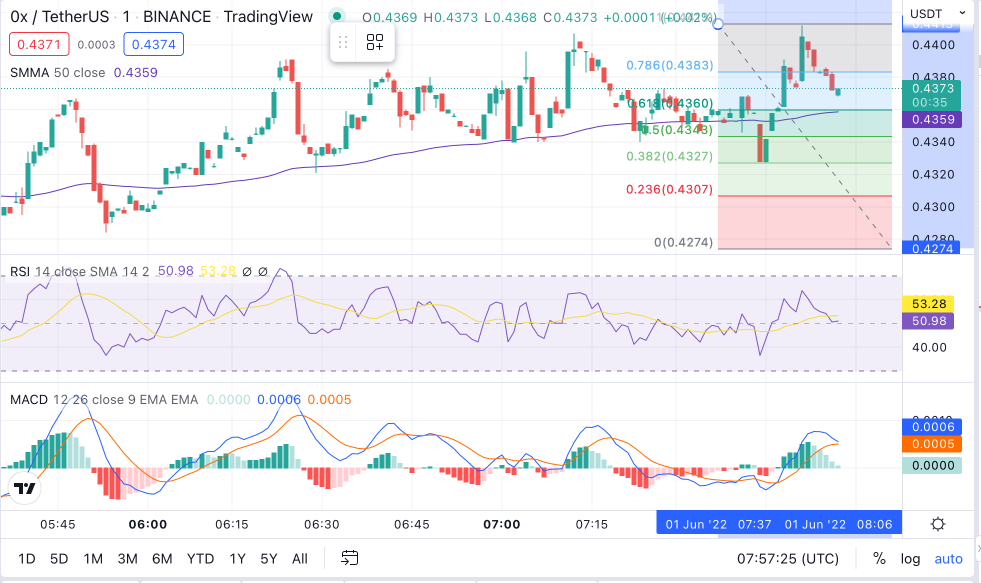Click the 0.4340 price scale value
This screenshot has height=583, width=981.
pyautogui.click(x=933, y=142)
